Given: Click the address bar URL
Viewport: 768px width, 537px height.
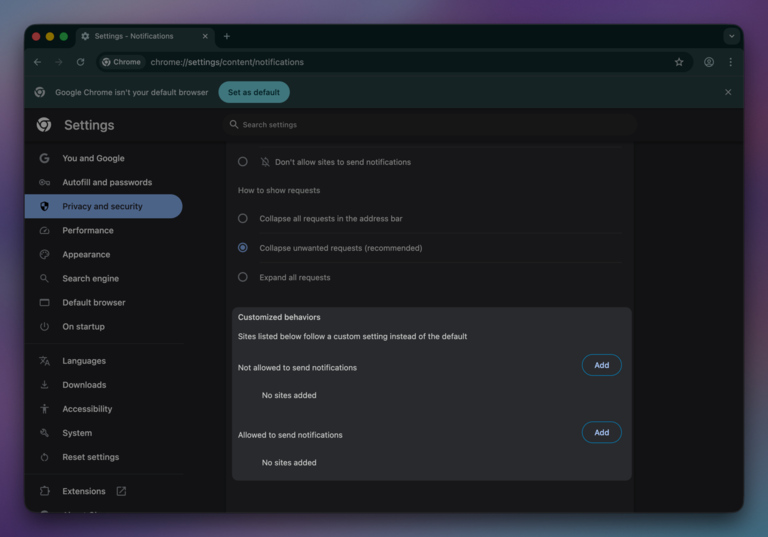Looking at the screenshot, I should (227, 62).
